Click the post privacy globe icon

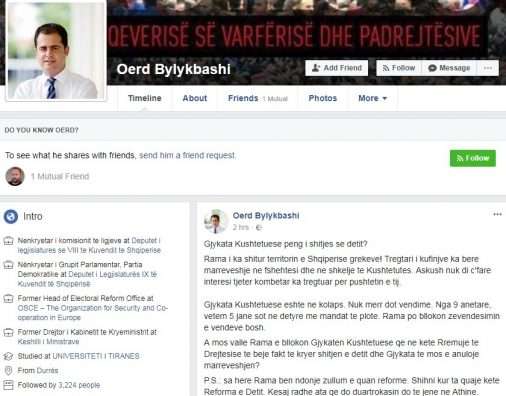(x=259, y=228)
